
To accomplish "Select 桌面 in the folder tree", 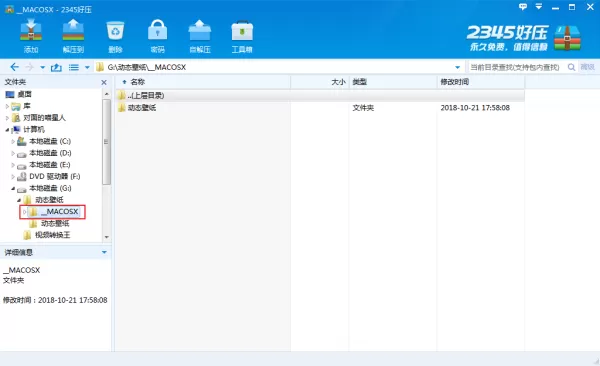I will pyautogui.click(x=24, y=94).
